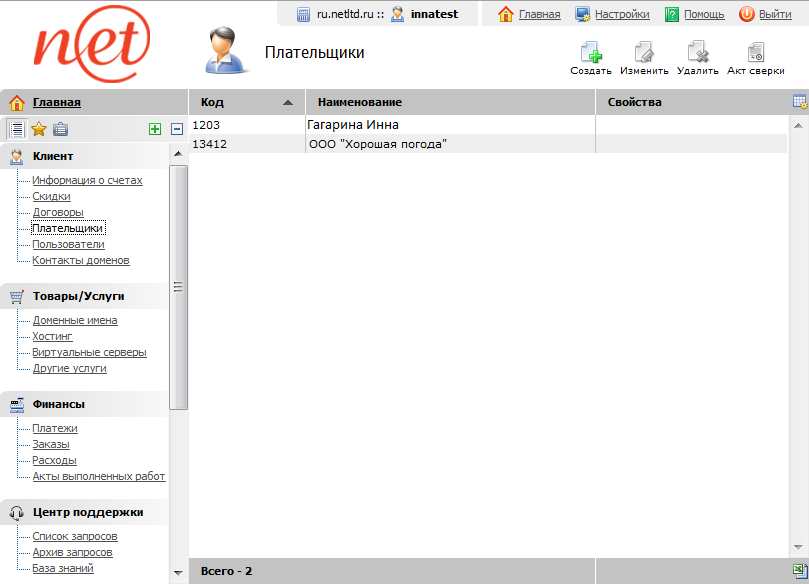Show favorites with the star icon

39,128
